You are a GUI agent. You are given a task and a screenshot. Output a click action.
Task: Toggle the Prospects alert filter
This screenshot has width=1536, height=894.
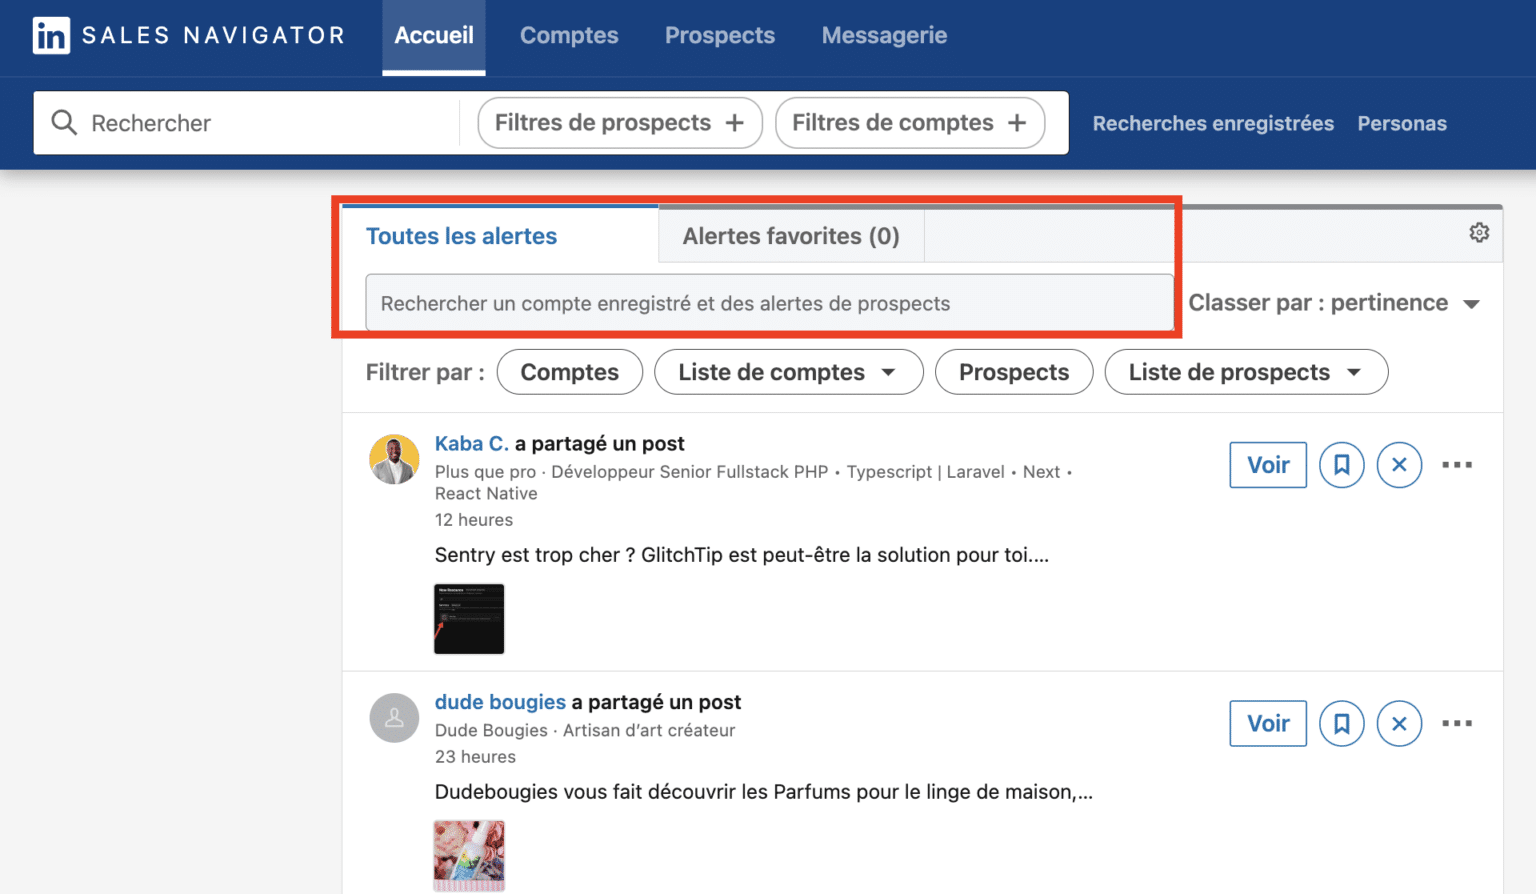1014,371
